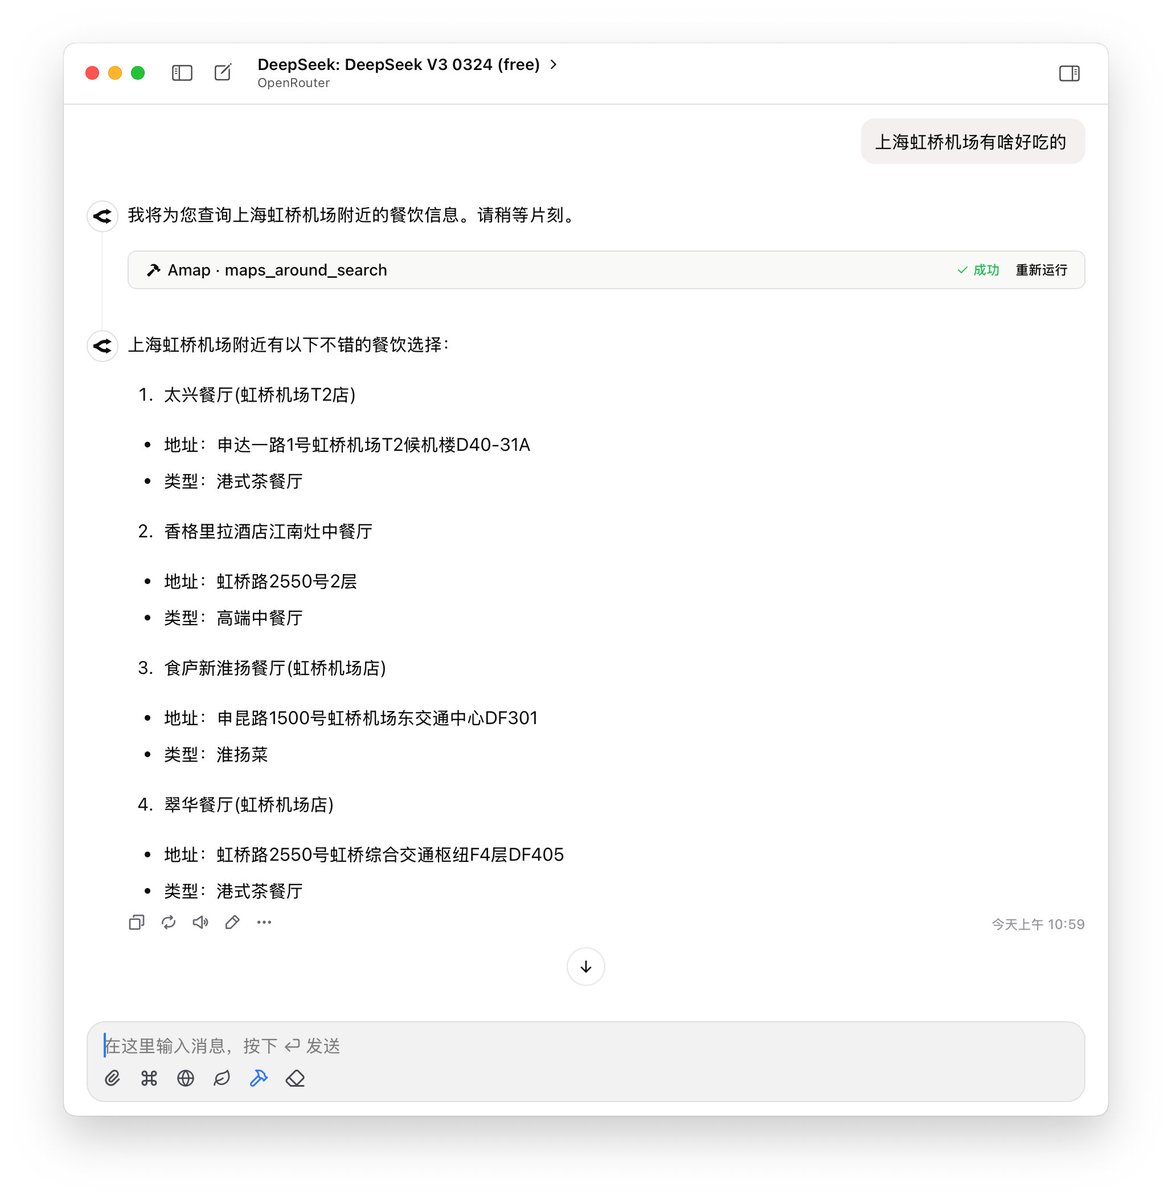Attach a file with paperclip icon
The height and width of the screenshot is (1200, 1172).
[113, 1078]
